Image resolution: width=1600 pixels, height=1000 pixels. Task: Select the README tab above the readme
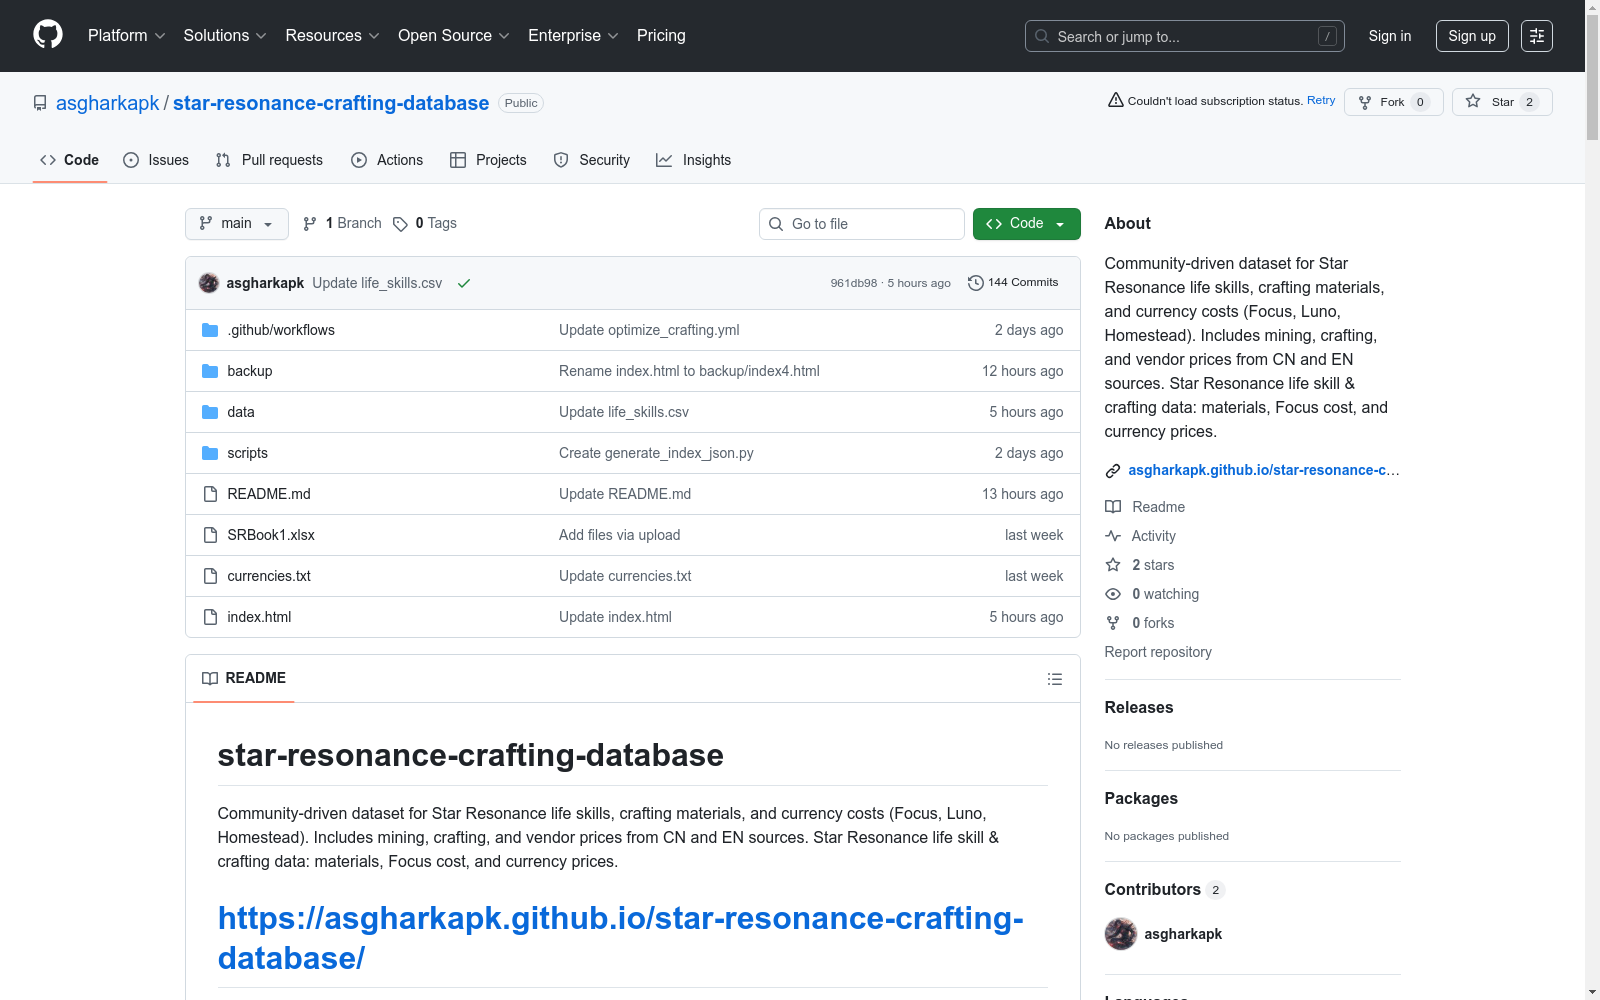(244, 678)
